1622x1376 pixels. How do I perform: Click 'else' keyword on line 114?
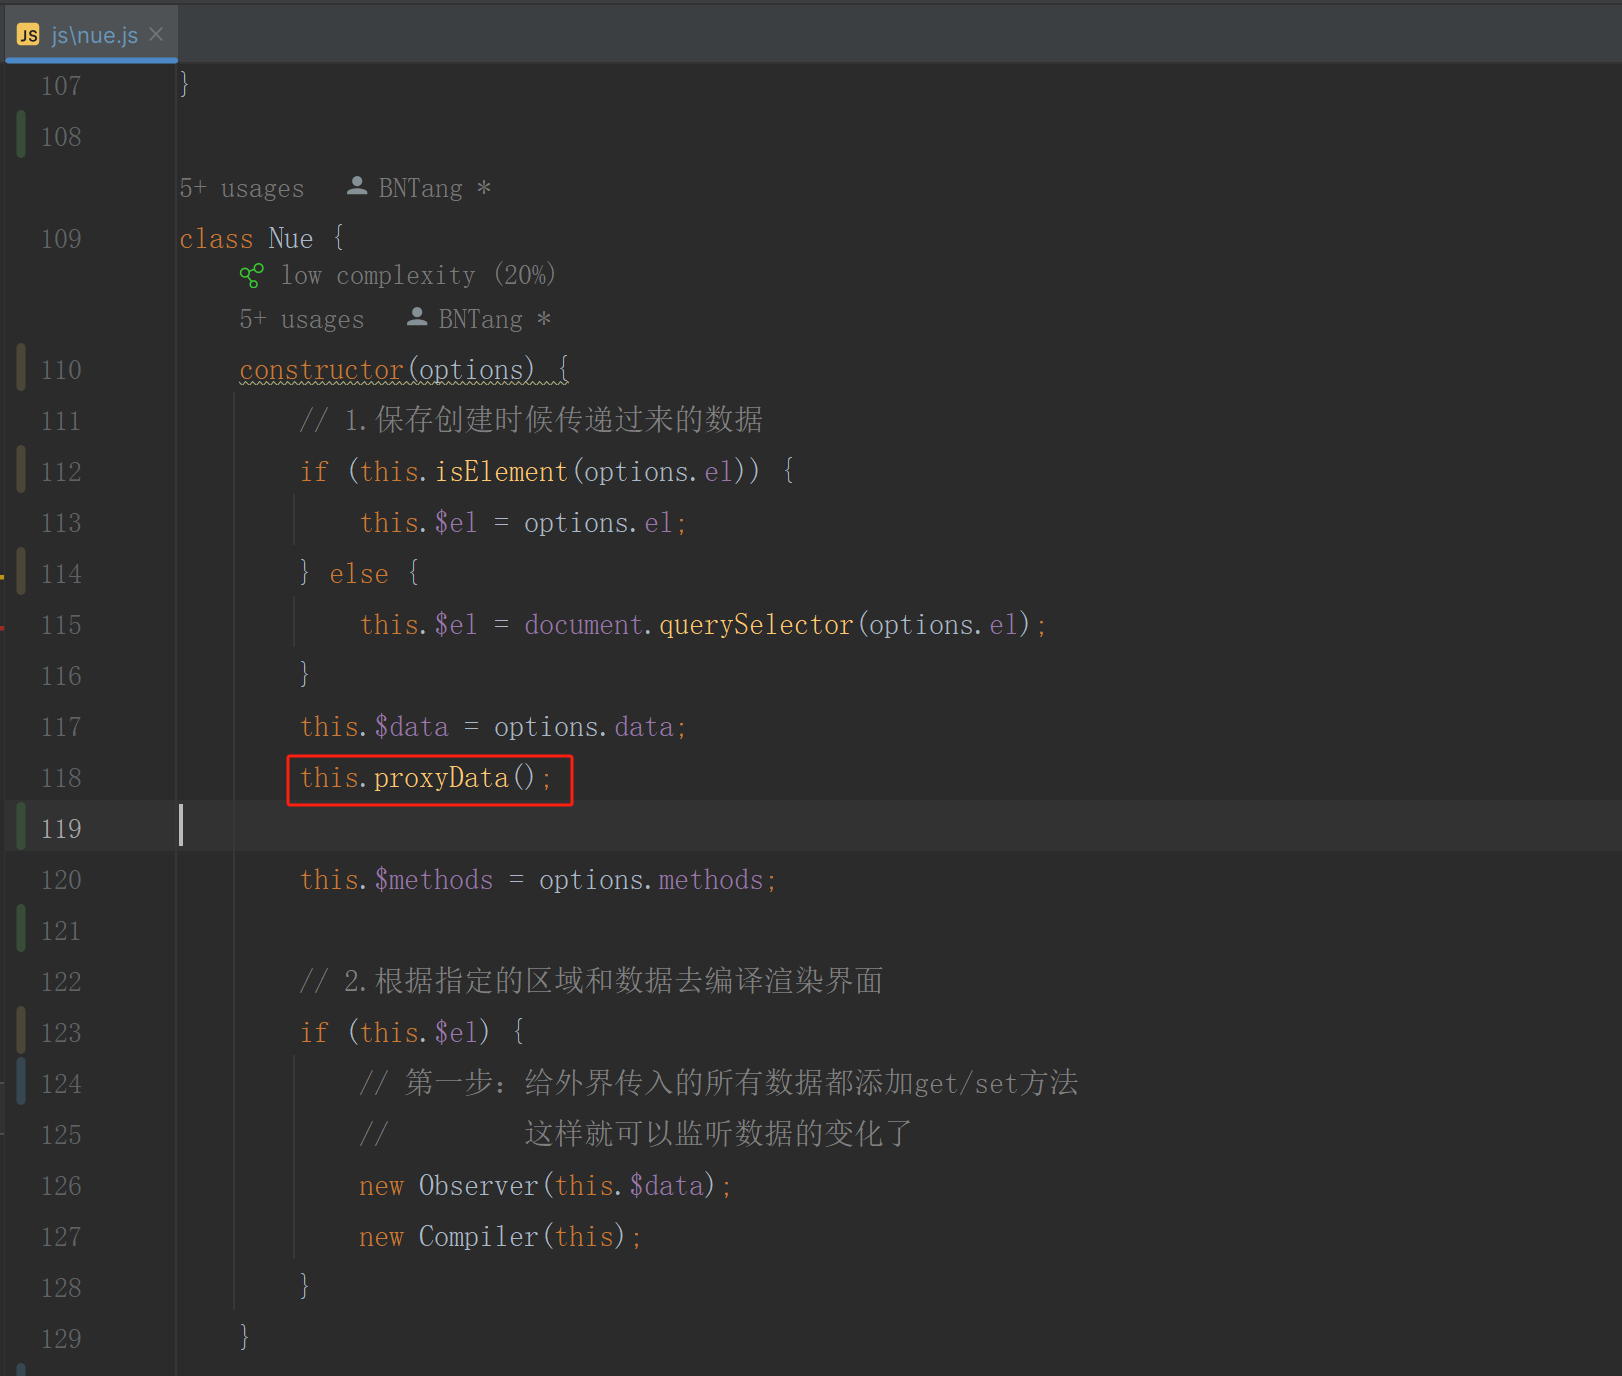359,574
